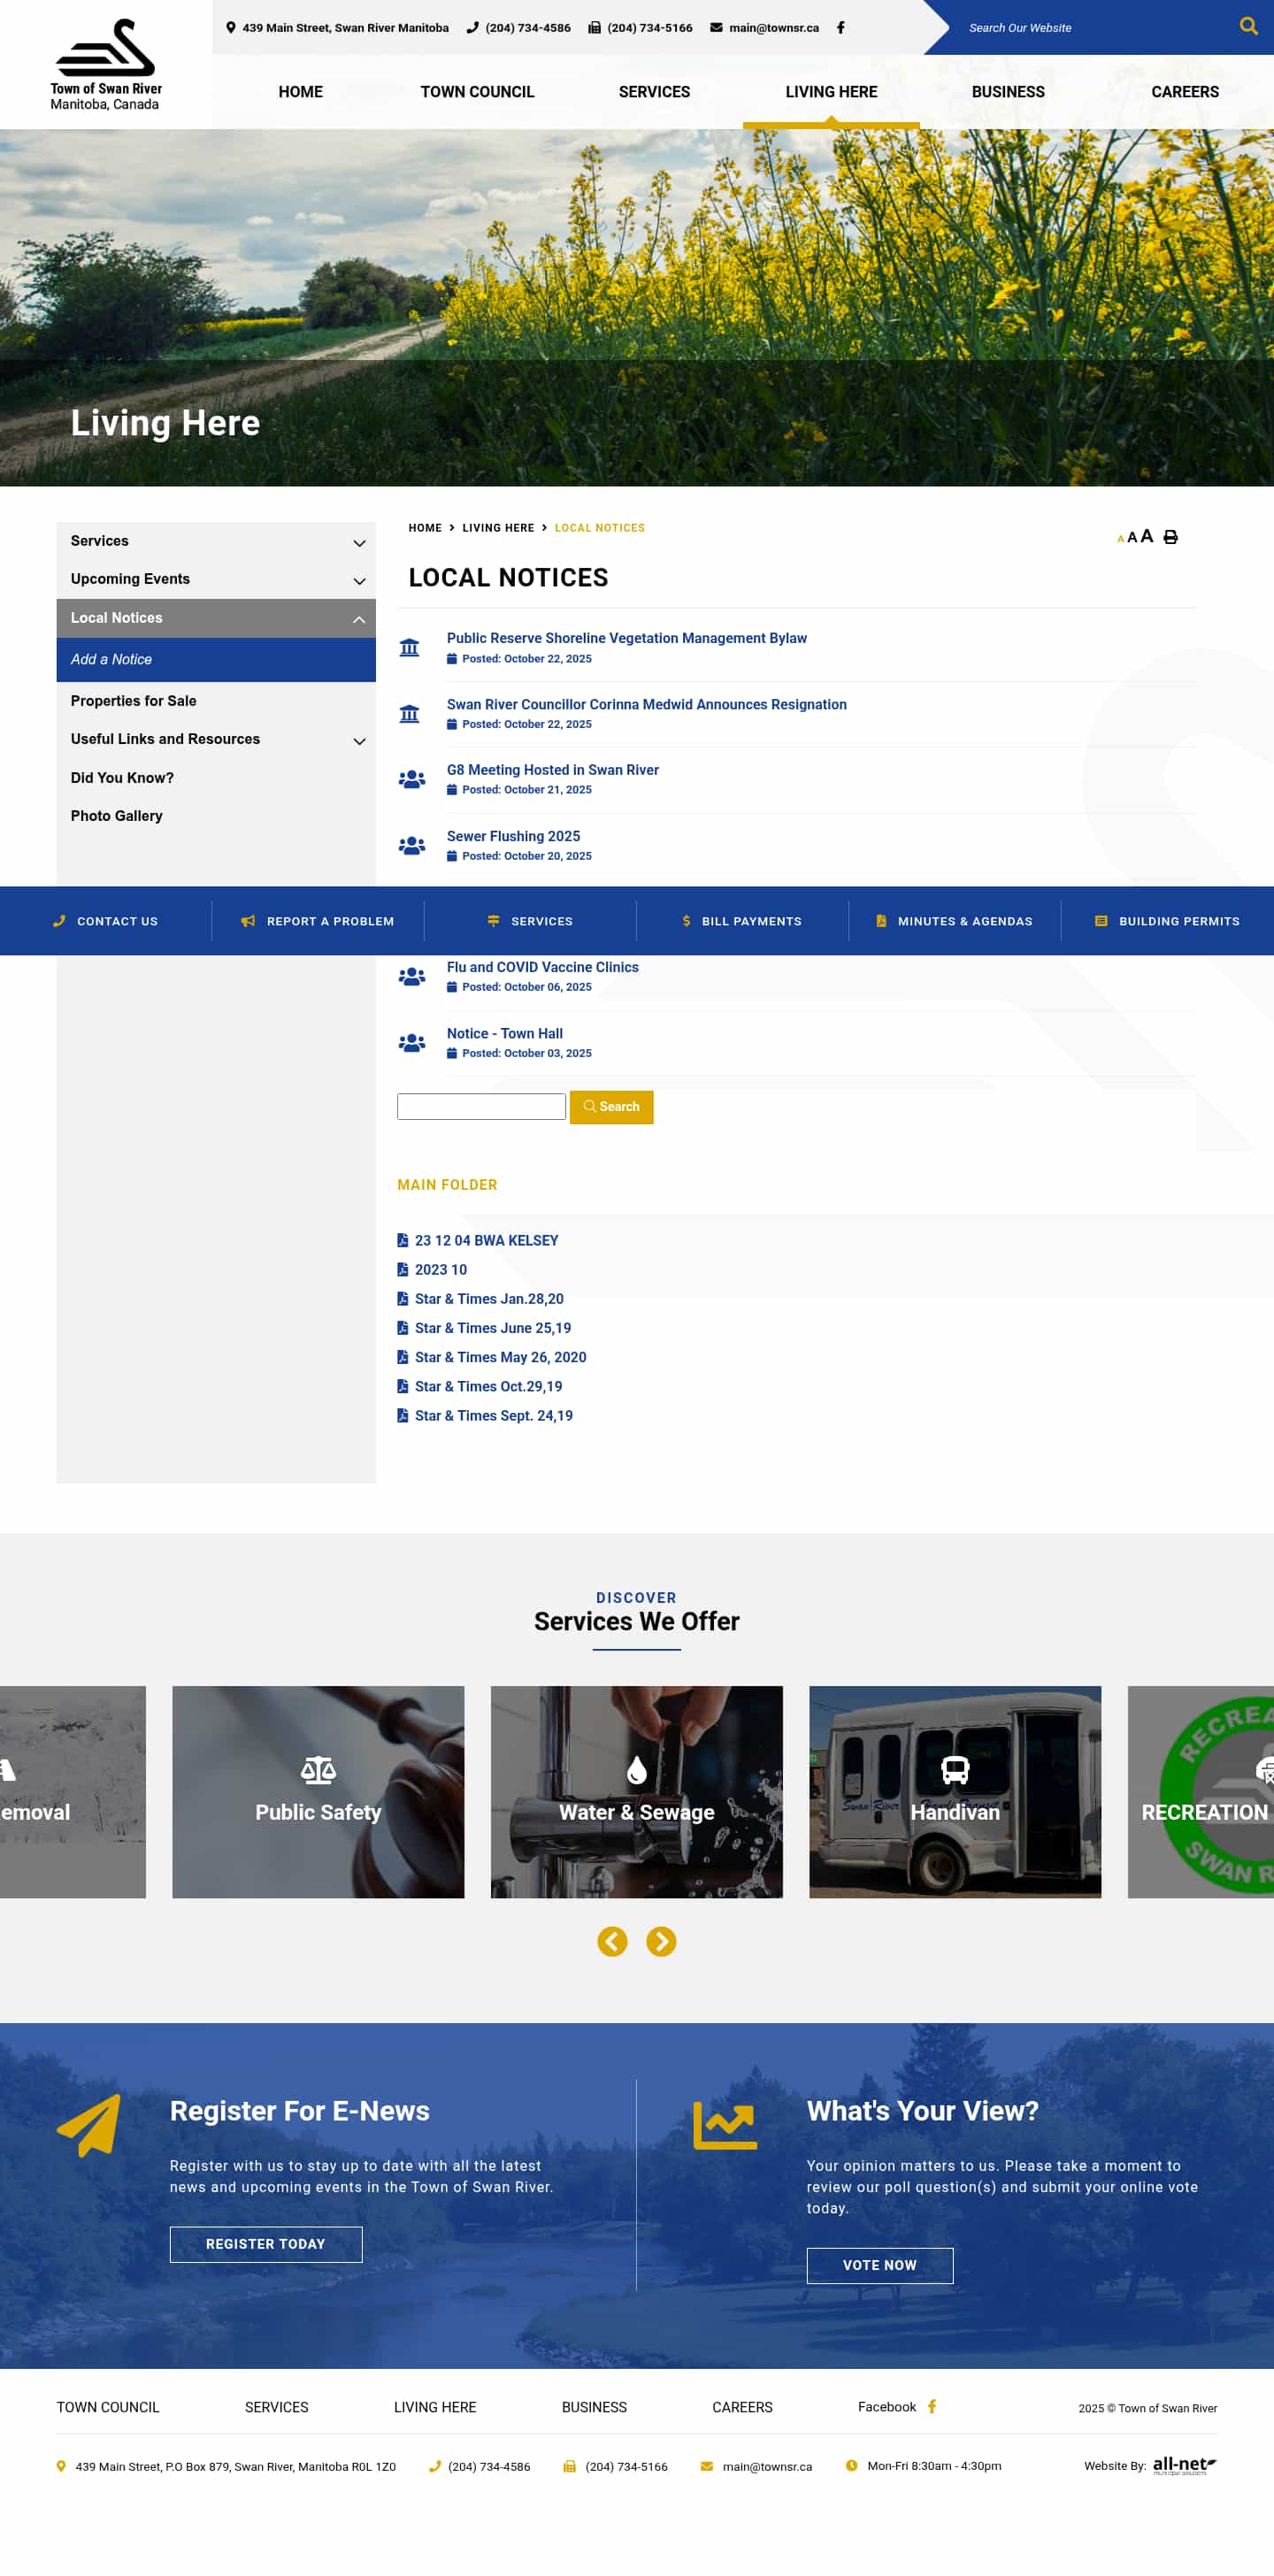Open Properties for Sale sidebar item
The width and height of the screenshot is (1274, 2576).
(216, 701)
